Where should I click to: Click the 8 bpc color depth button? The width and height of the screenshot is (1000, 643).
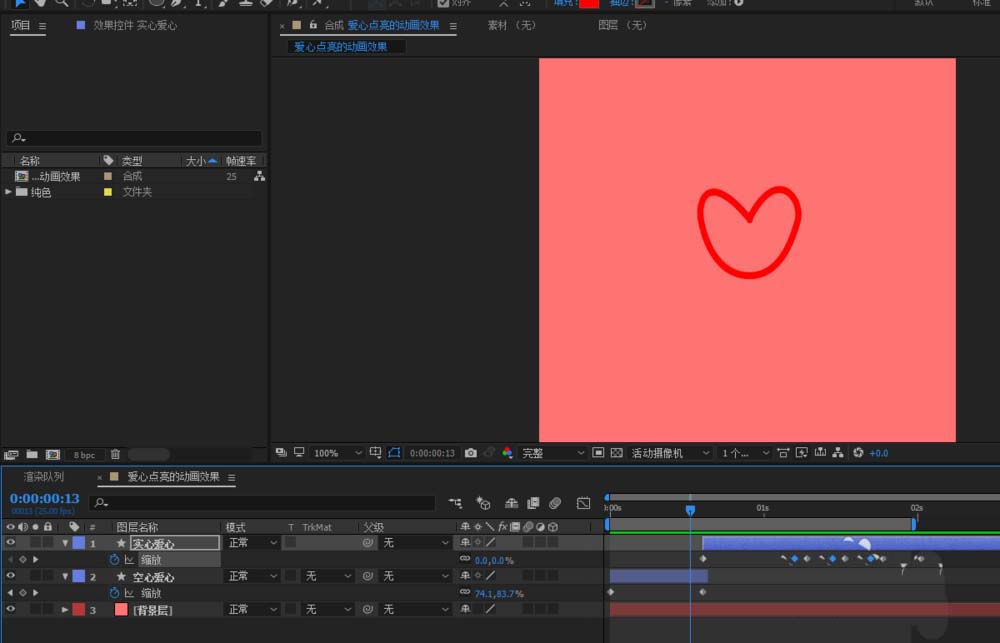(x=84, y=455)
